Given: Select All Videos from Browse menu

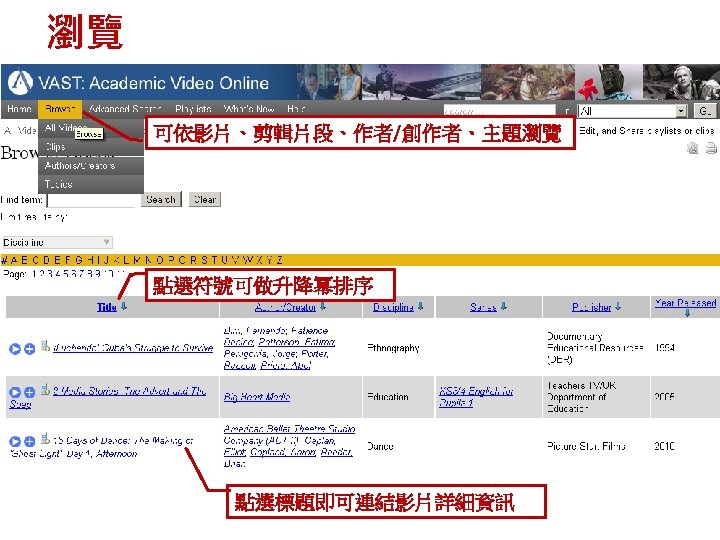Looking at the screenshot, I should click(91, 128).
